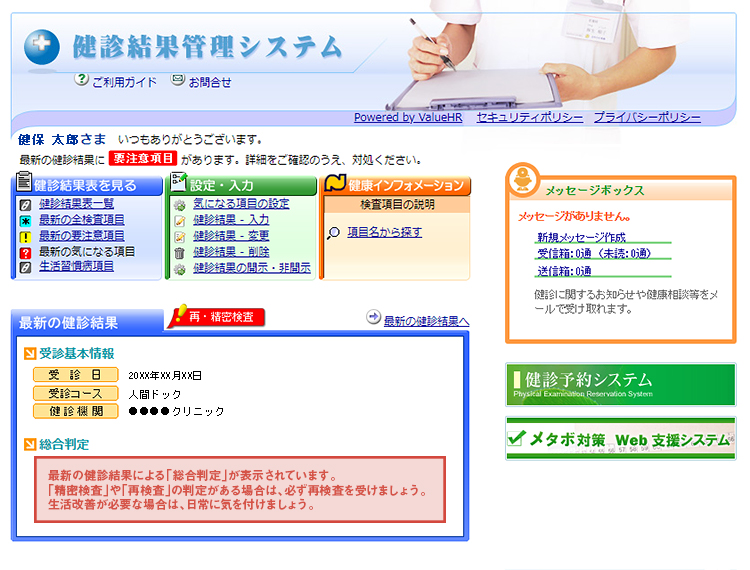This screenshot has height=570, width=750.
Task: Click gear icon beside 健診結果の開示・非開示
Action: 179,269
